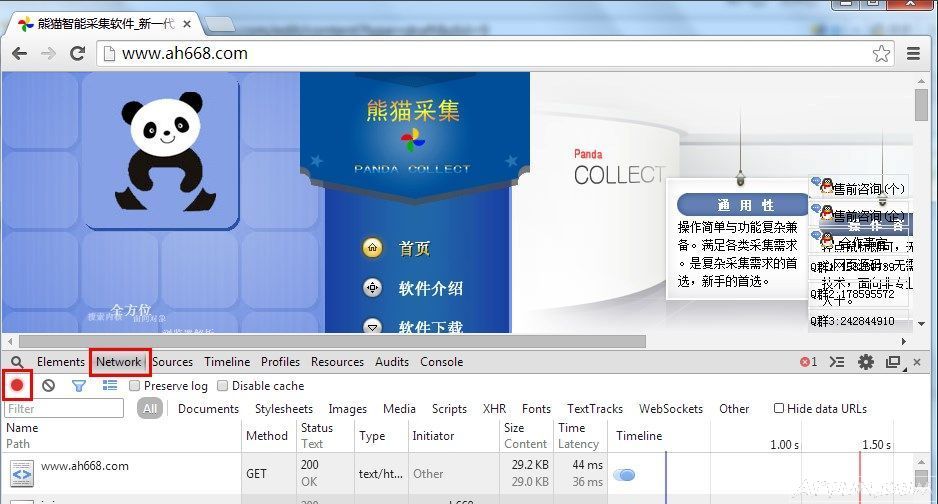Toggle the red network record button
This screenshot has height=504, width=938.
pos(17,386)
